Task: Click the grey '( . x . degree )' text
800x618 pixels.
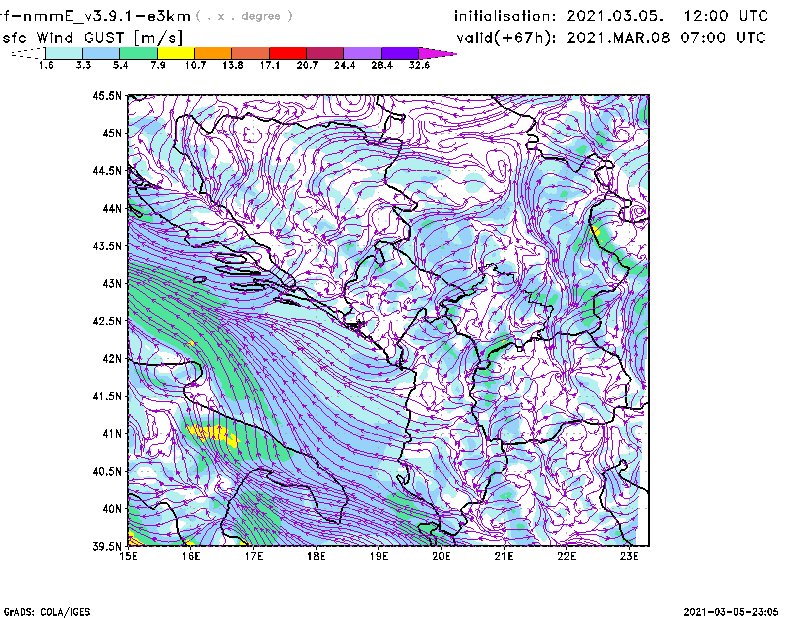Action: (x=244, y=16)
